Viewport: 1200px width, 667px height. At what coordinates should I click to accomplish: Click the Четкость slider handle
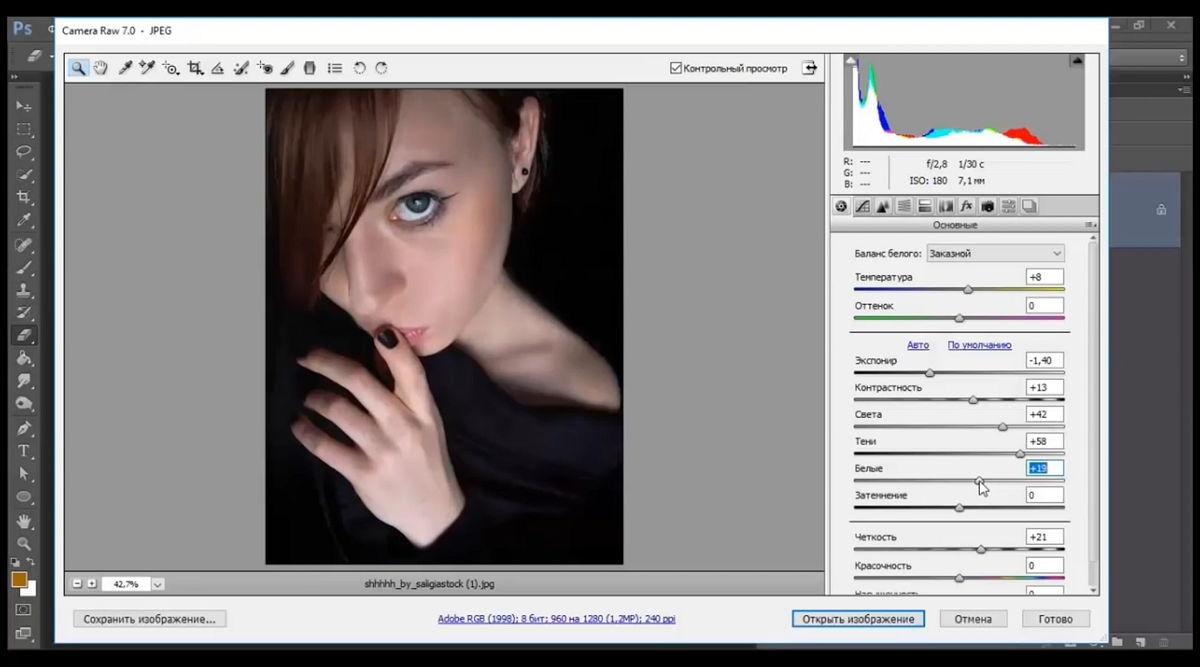click(981, 549)
